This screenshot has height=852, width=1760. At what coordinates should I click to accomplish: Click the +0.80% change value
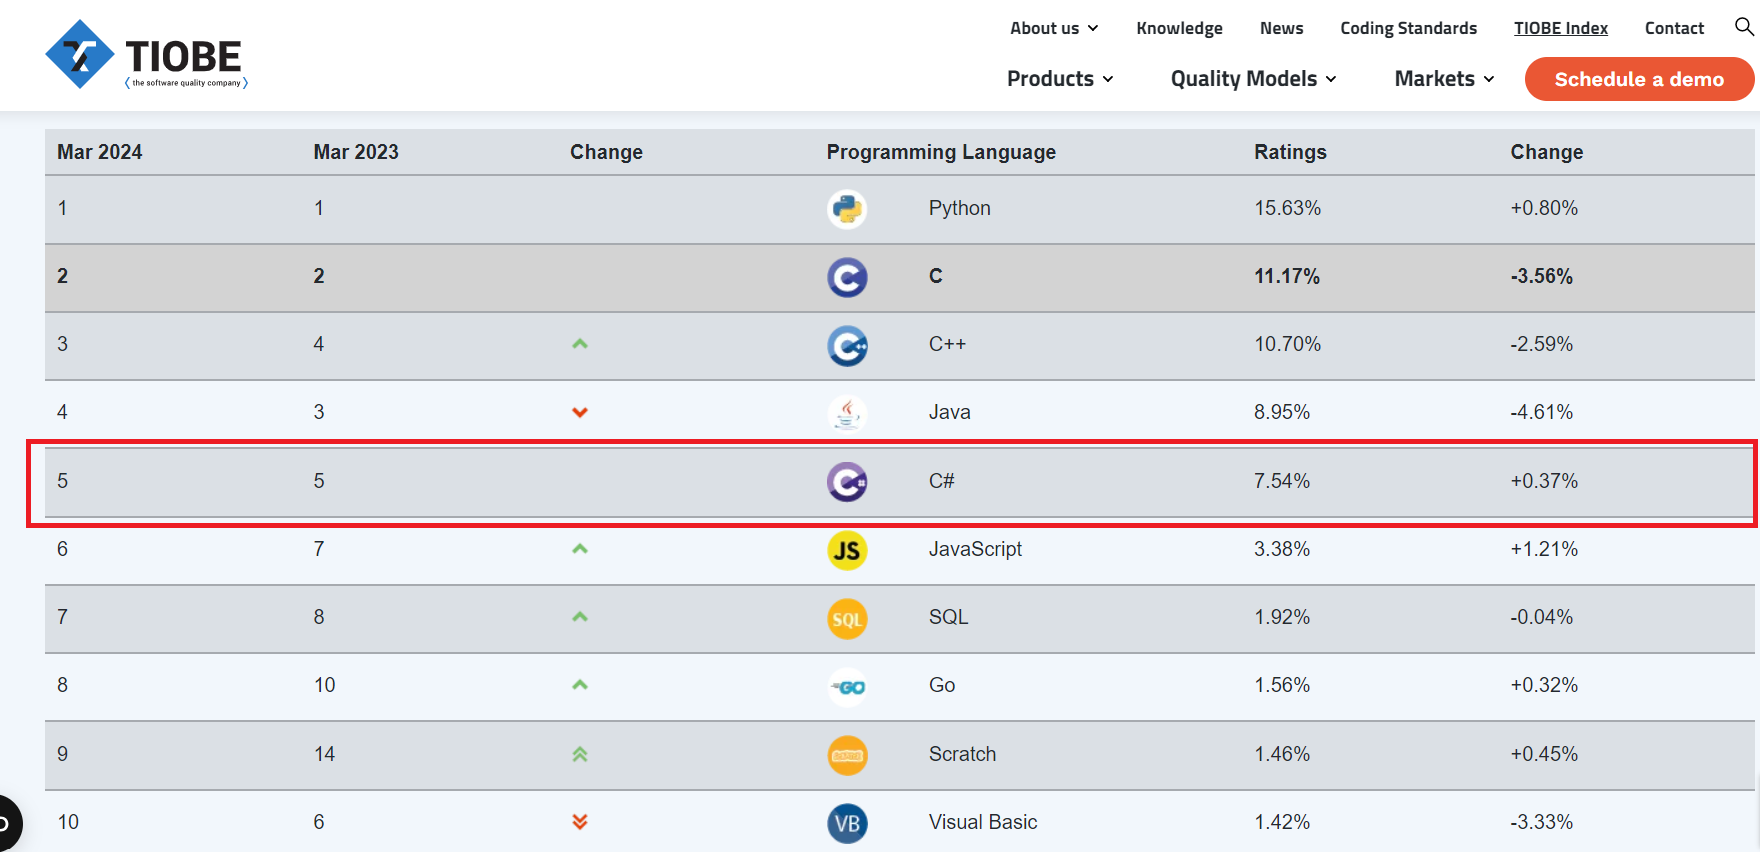(x=1544, y=208)
